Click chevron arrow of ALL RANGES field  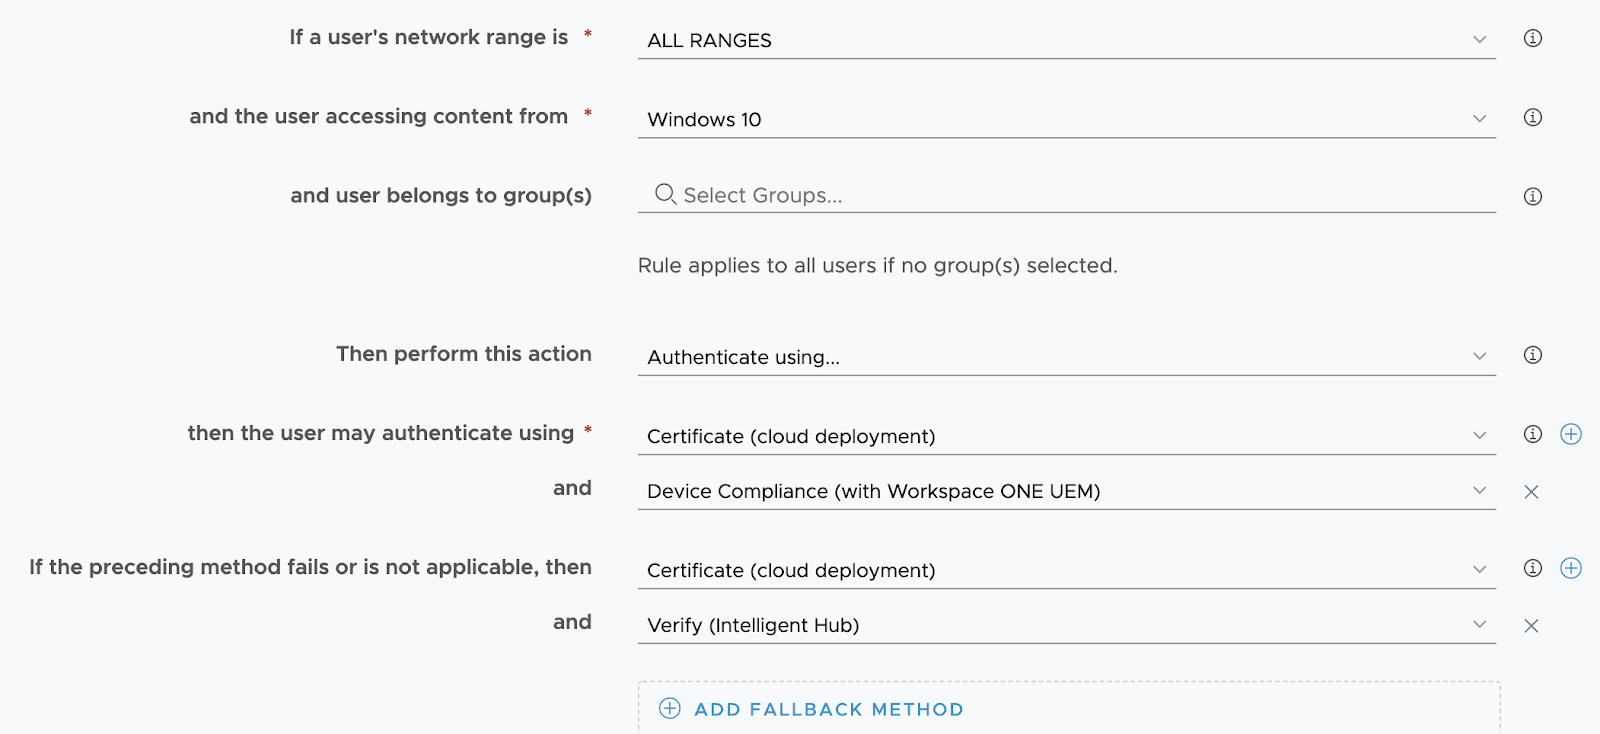click(x=1479, y=40)
